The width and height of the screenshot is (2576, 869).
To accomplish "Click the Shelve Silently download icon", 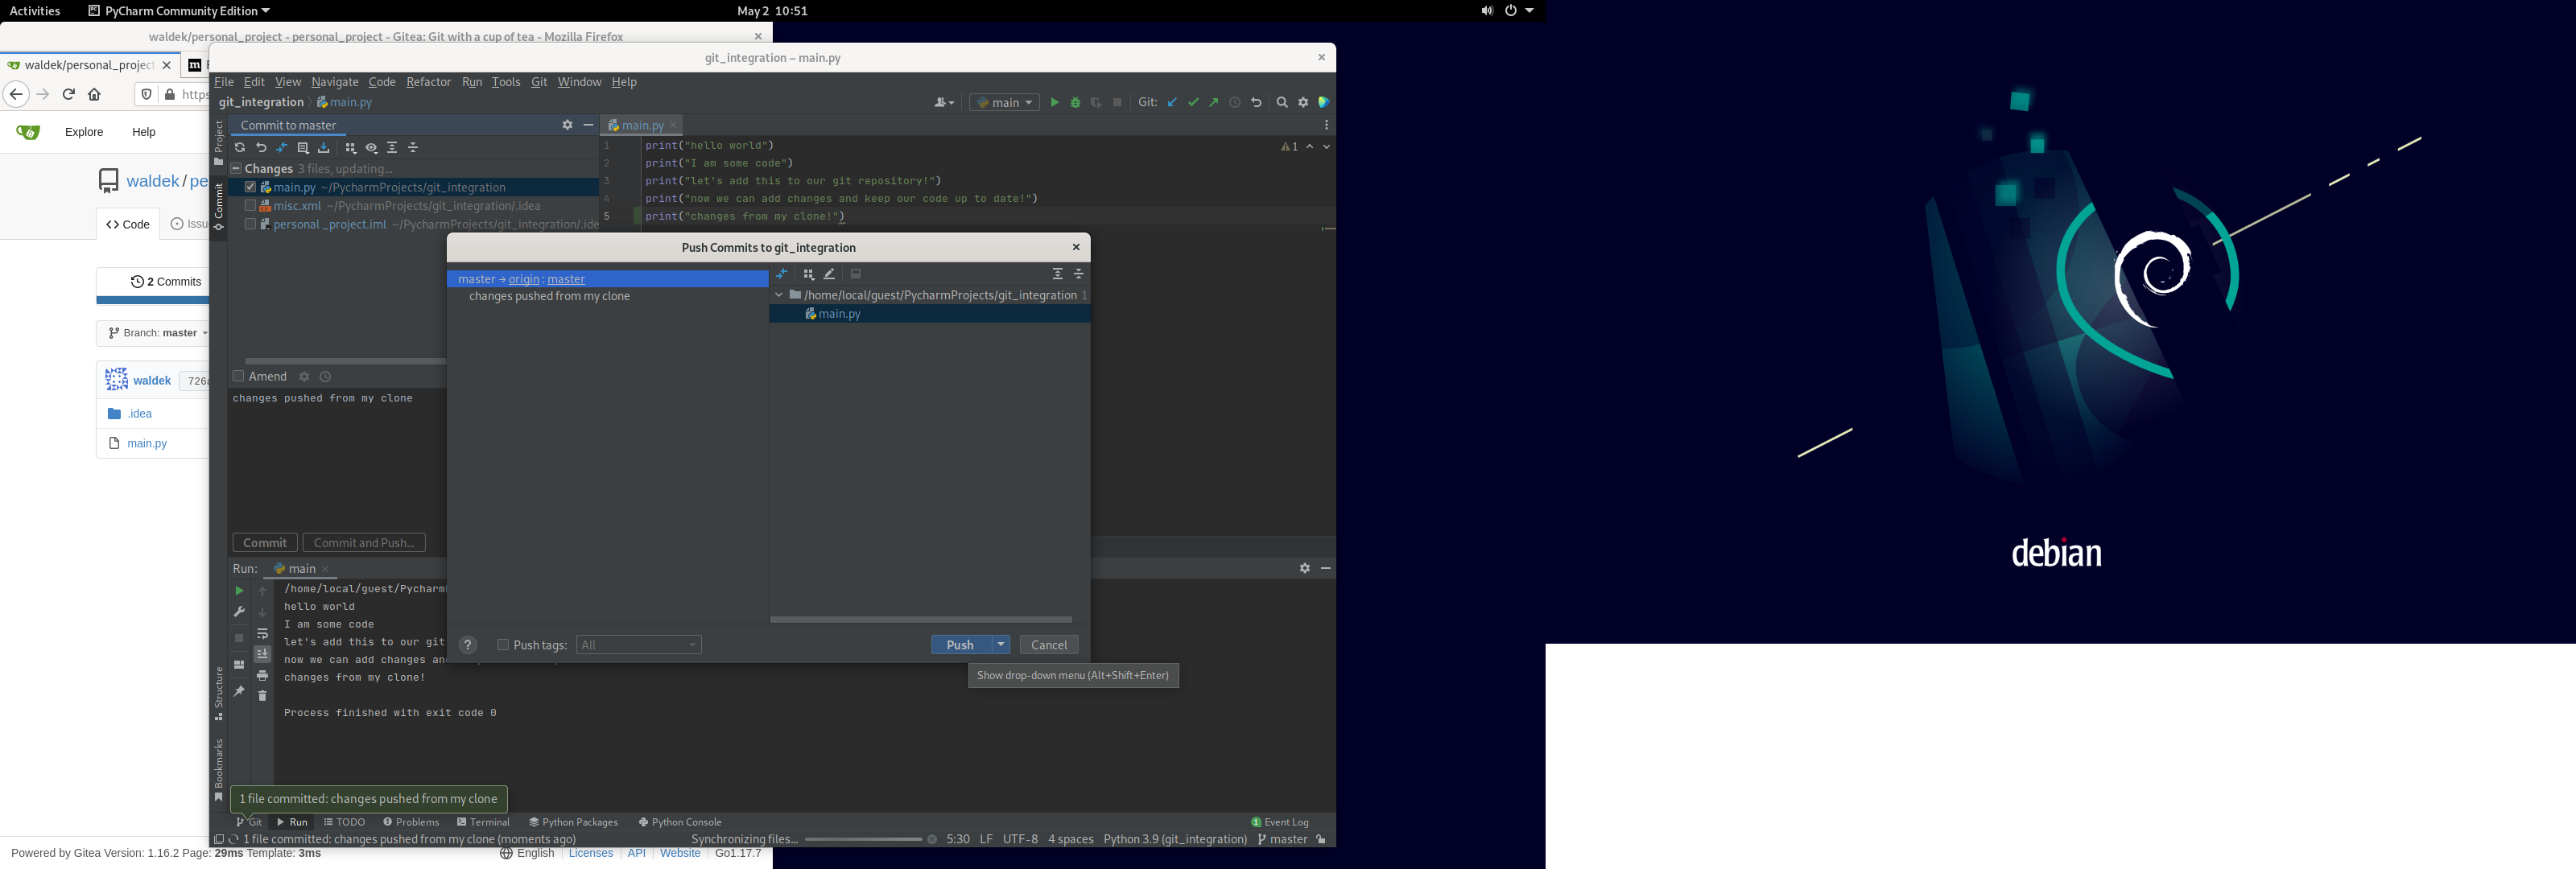I will click(x=324, y=148).
